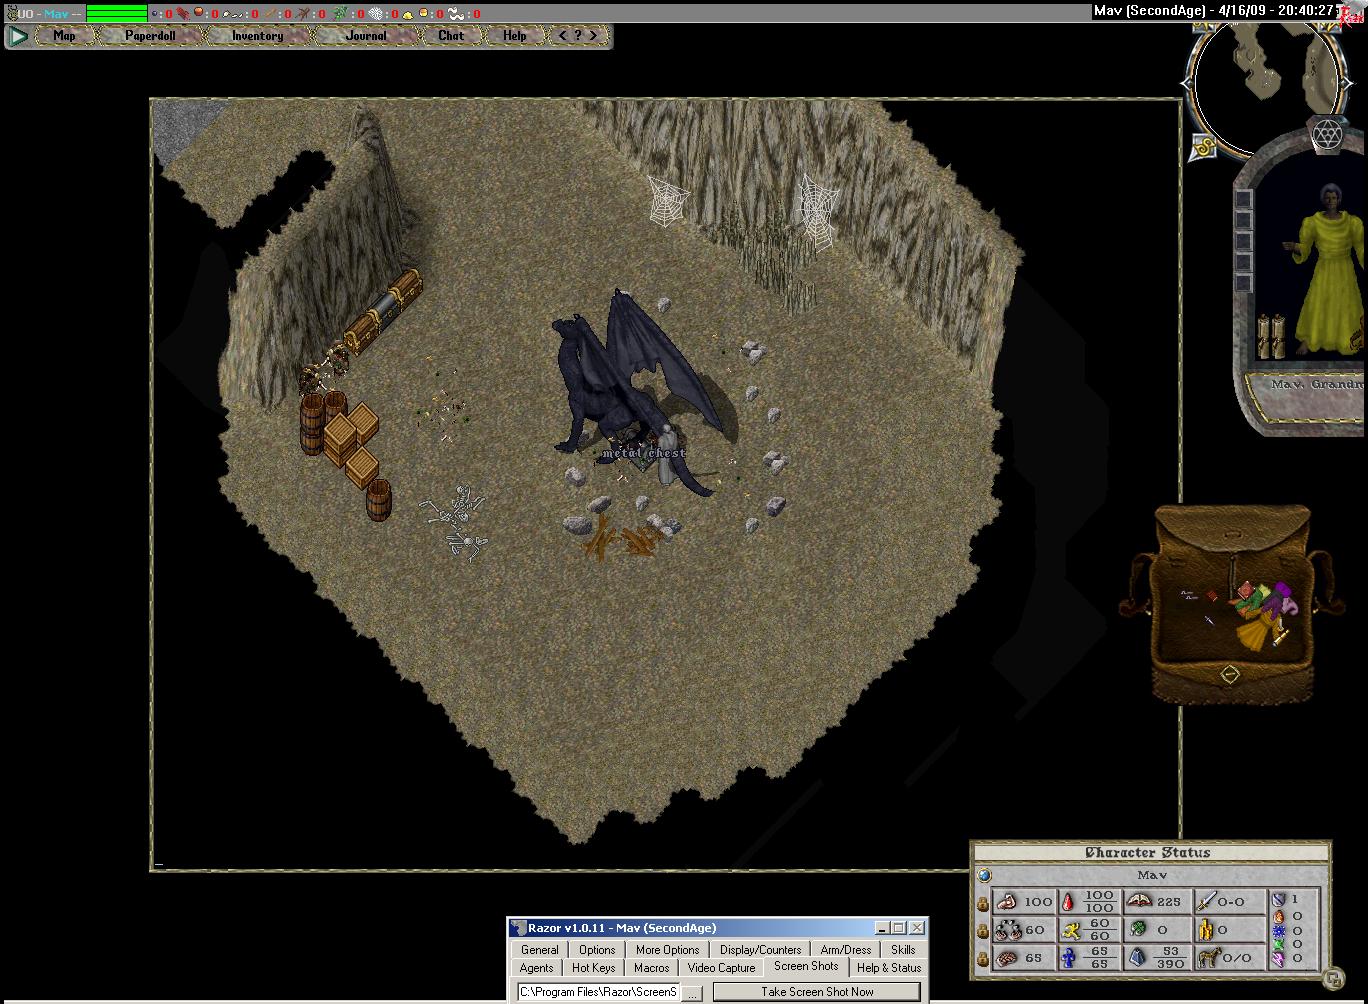Open the scrolls on the paperdoll
1368x1004 pixels.
point(1270,335)
